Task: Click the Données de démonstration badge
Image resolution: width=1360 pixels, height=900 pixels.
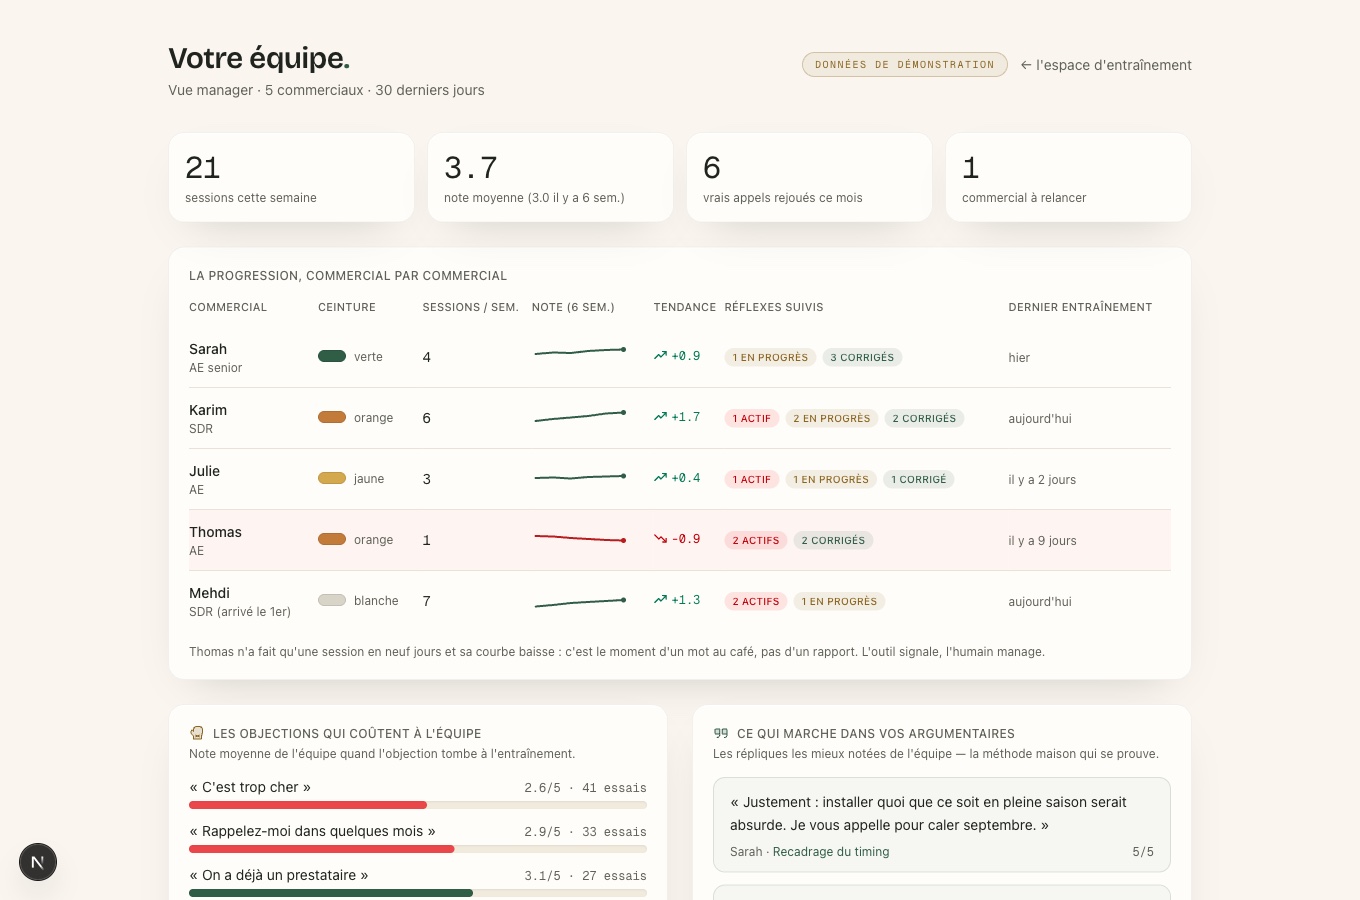Action: point(905,64)
